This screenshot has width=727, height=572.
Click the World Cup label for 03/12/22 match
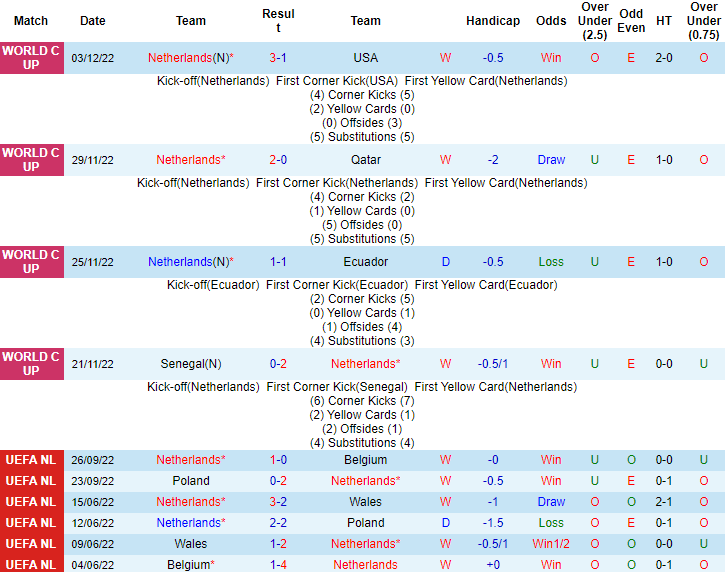click(x=31, y=58)
